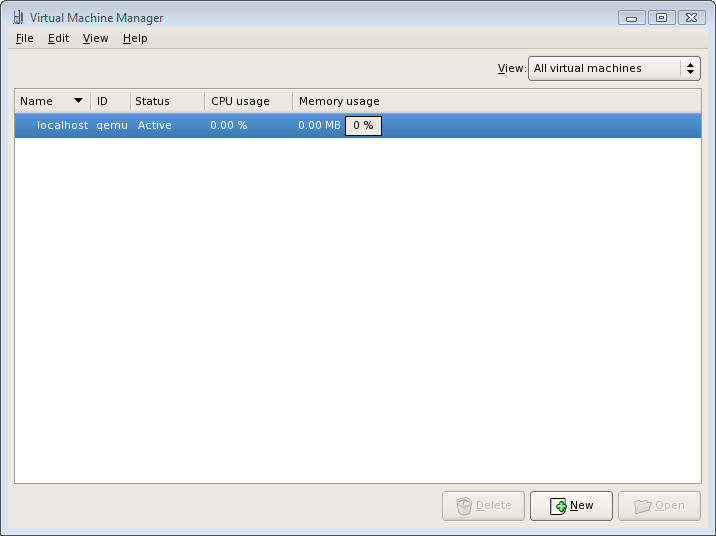Maximize the Virtual Machine Manager window
This screenshot has height=536, width=716.
pyautogui.click(x=661, y=17)
